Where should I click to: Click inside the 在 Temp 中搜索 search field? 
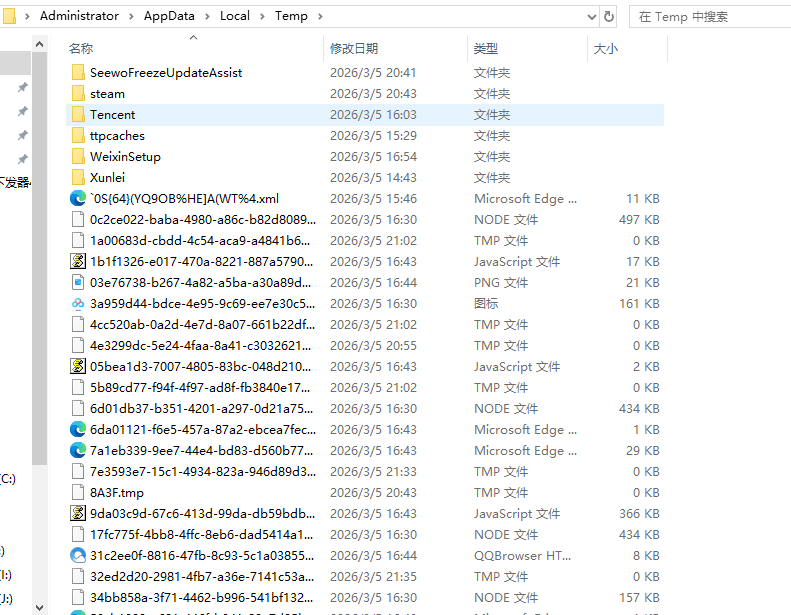click(700, 16)
